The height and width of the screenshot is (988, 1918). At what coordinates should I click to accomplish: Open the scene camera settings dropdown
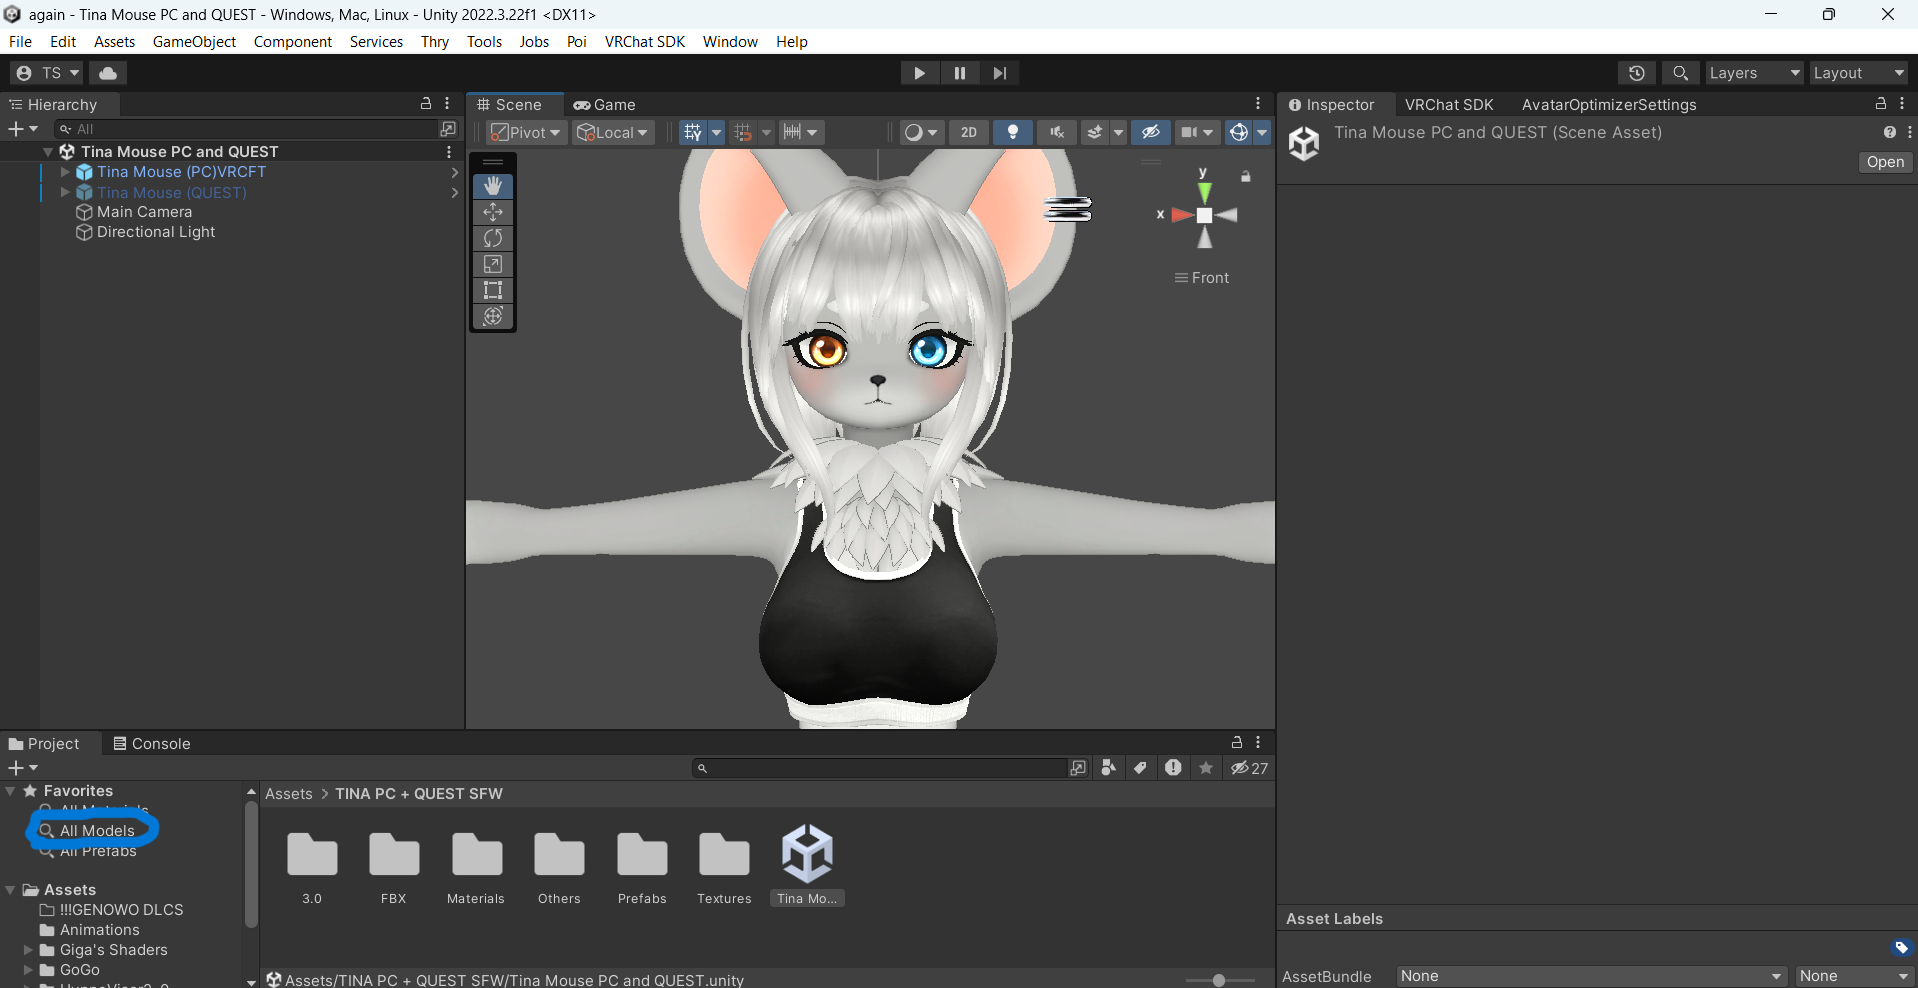[x=1198, y=133]
